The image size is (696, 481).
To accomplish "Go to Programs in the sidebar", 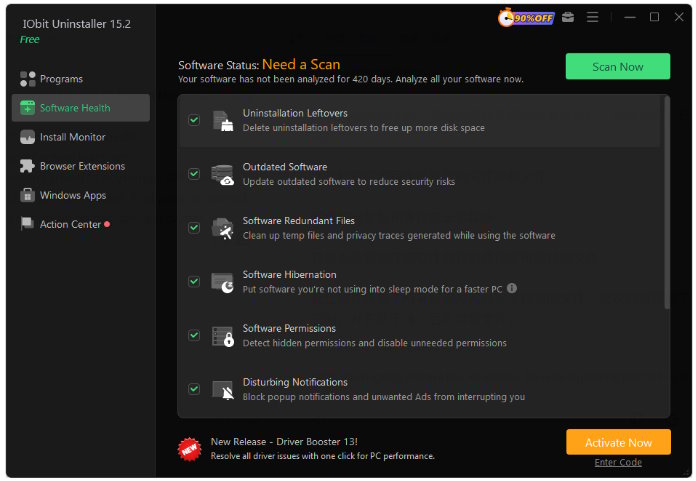I will [81, 79].
